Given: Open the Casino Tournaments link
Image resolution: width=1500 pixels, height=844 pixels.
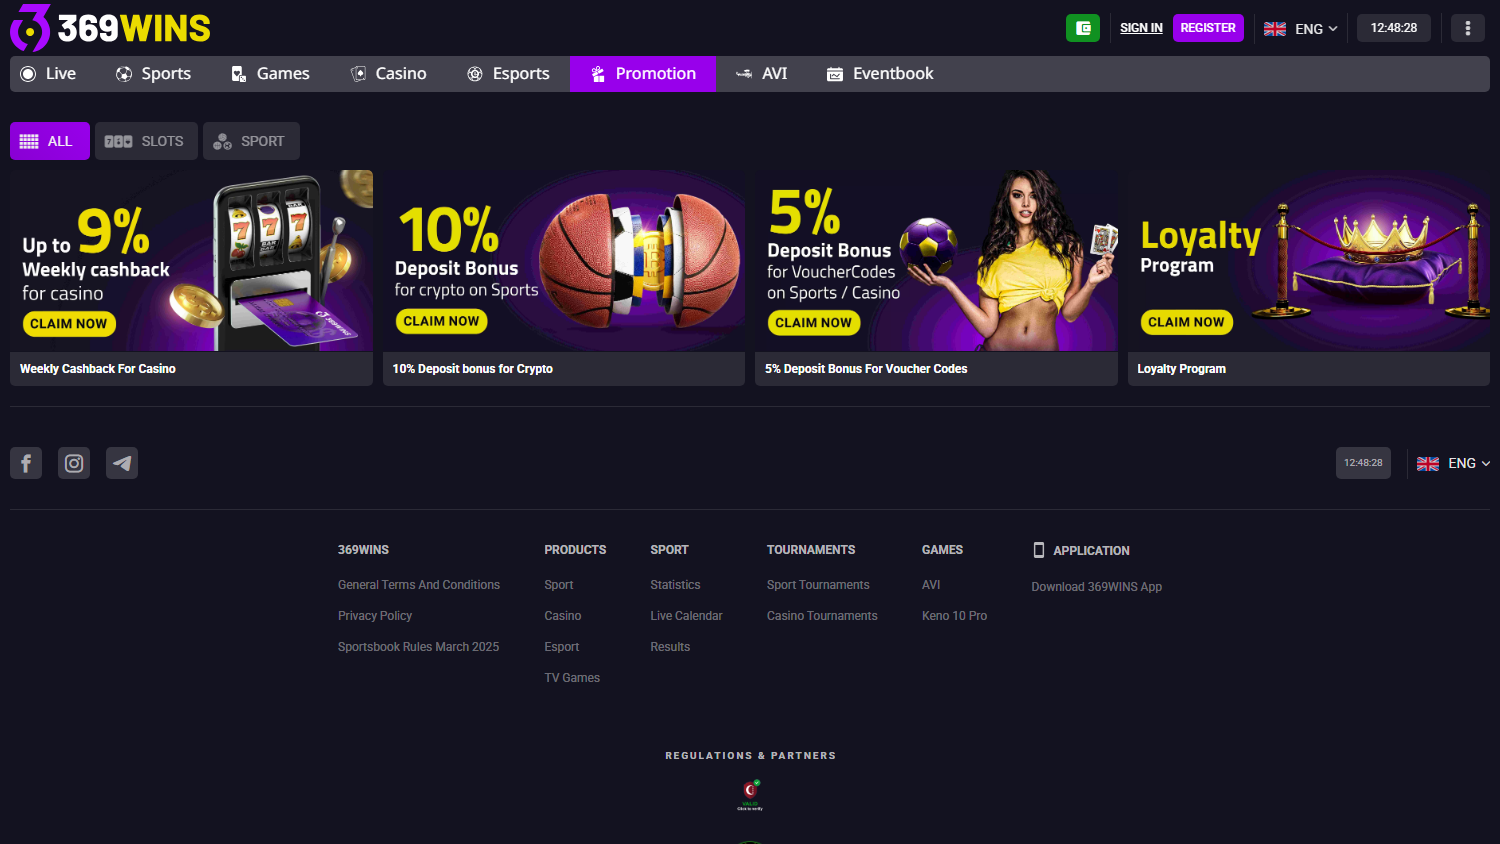Looking at the screenshot, I should [822, 616].
